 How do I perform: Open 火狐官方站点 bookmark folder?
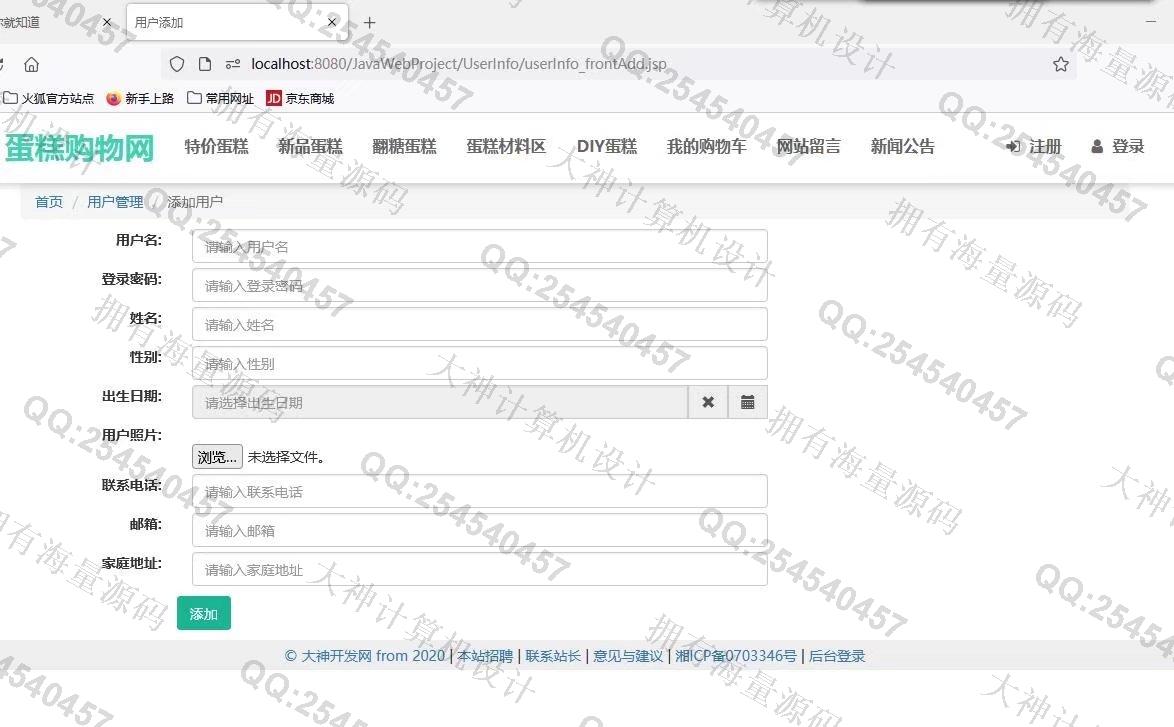49,98
